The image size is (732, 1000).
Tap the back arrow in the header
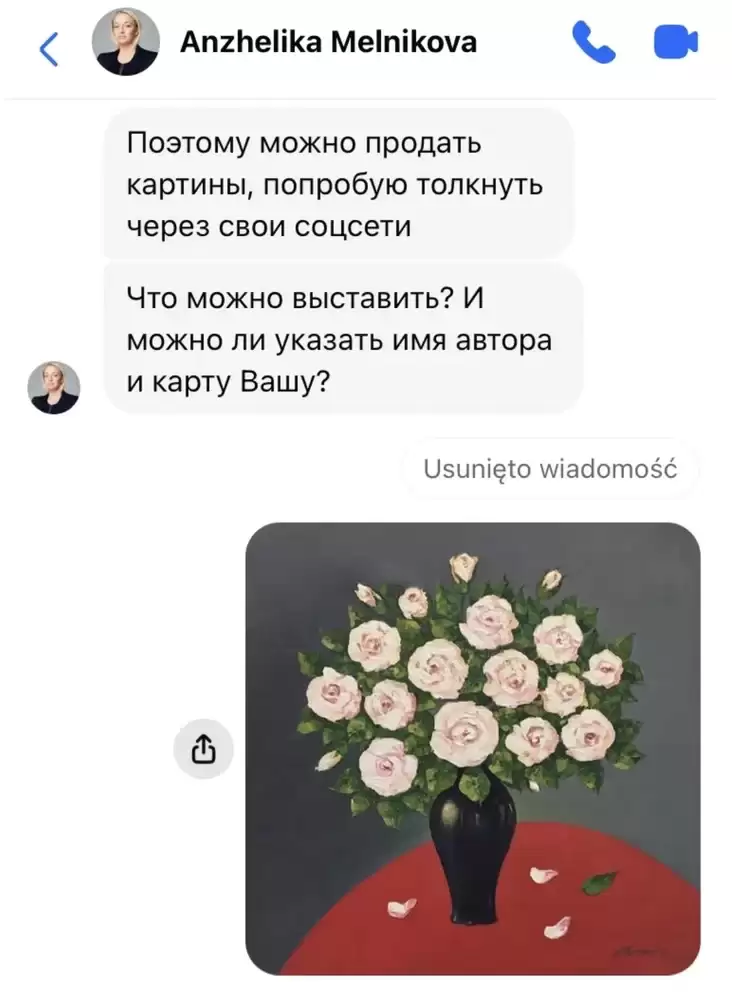[49, 49]
